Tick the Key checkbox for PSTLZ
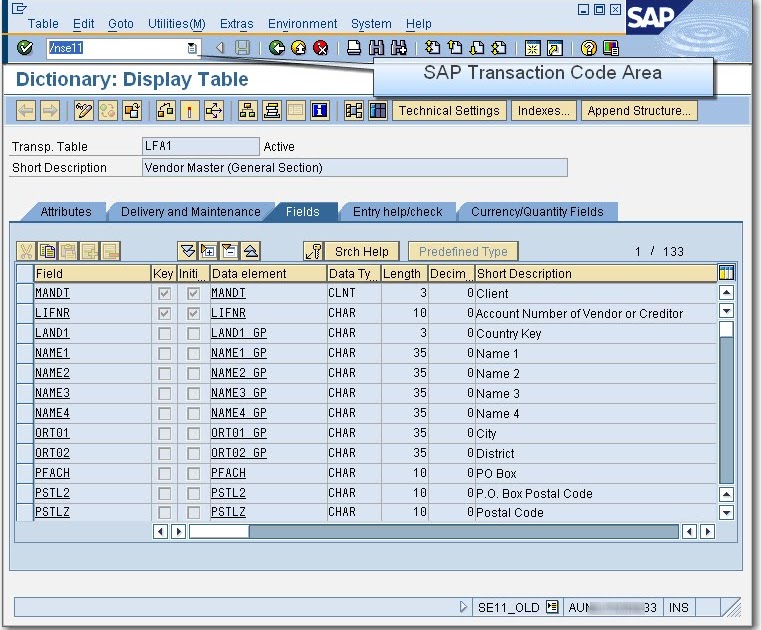Viewport: 761px width, 630px height. point(164,512)
